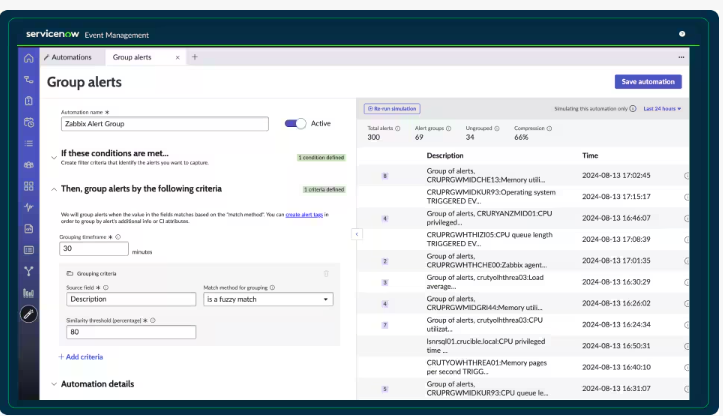Open the create alert tags link
The image size is (723, 416).
tap(305, 215)
